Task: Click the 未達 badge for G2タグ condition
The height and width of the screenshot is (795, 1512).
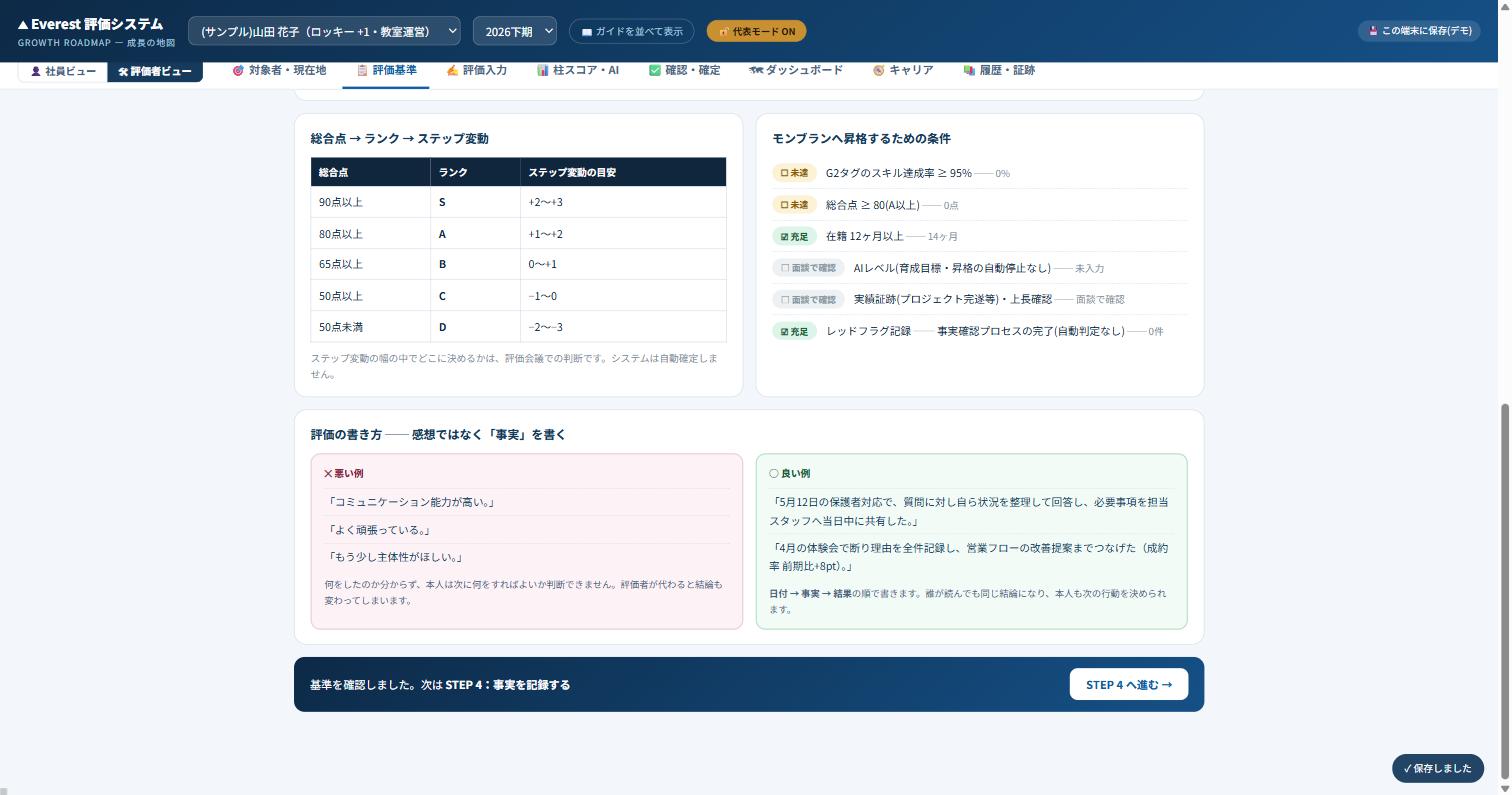Action: [794, 173]
